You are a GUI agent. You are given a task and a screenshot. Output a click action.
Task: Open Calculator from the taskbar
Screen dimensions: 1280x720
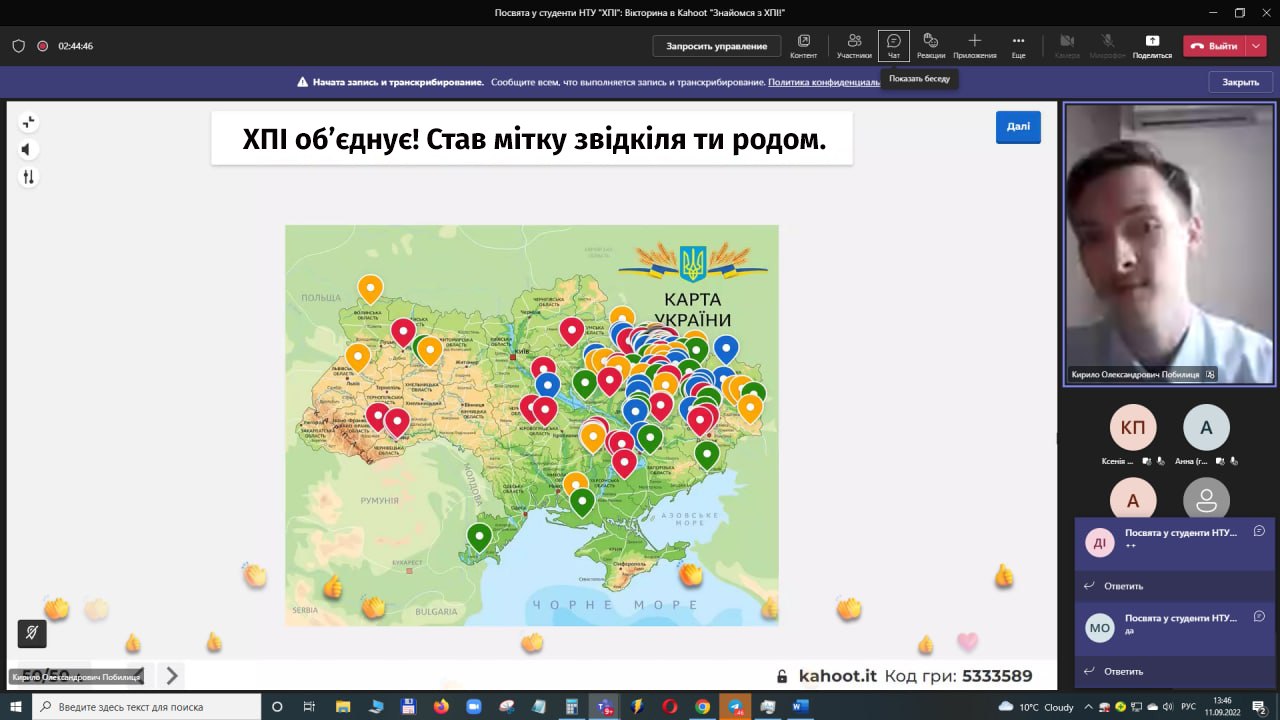pos(571,707)
